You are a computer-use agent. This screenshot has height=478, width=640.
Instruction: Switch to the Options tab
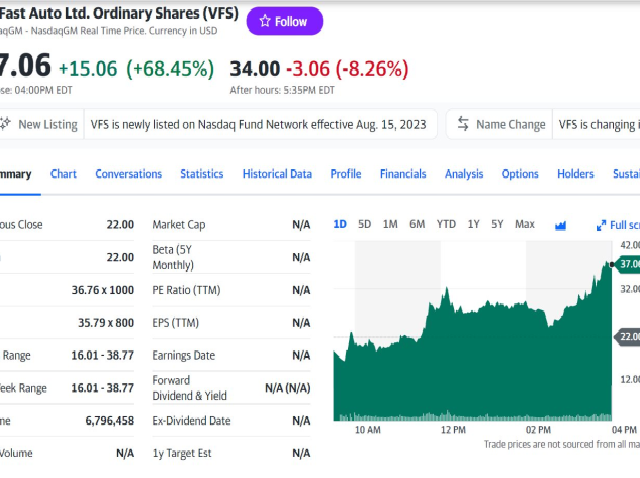(x=520, y=174)
